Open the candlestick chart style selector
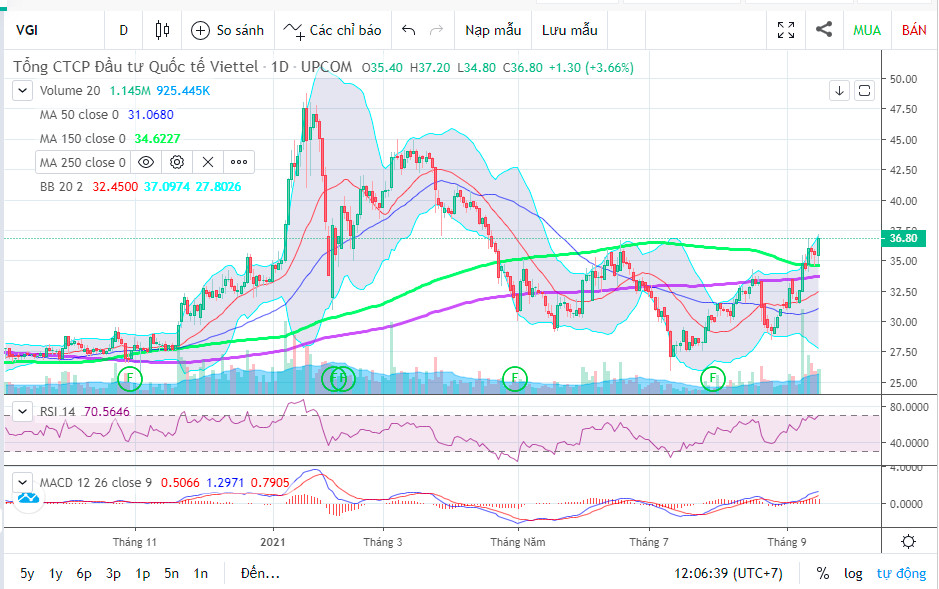Viewport: 939px width, 589px height. pos(162,30)
